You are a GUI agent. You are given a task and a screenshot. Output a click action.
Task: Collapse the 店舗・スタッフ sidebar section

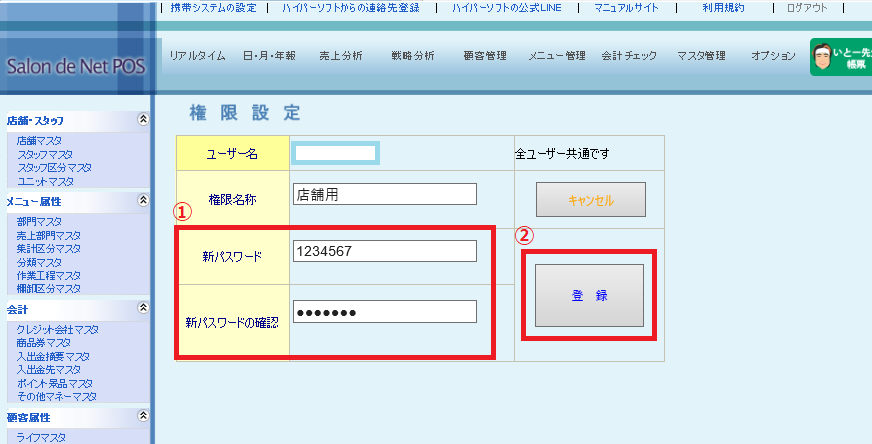click(143, 119)
